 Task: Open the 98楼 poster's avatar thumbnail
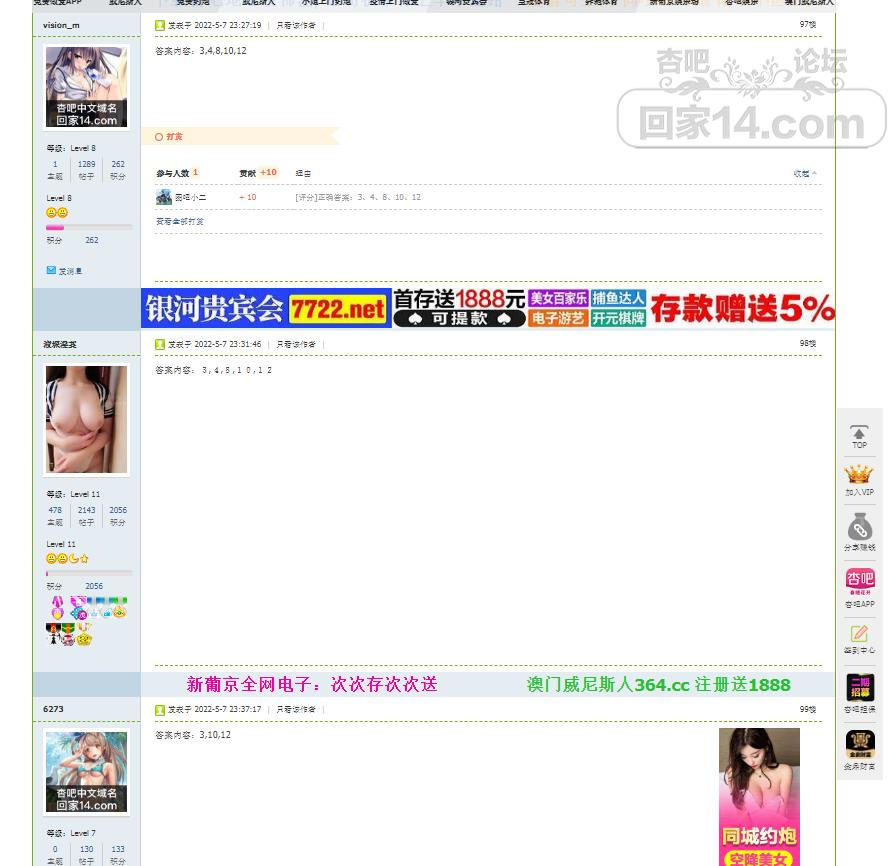(86, 419)
